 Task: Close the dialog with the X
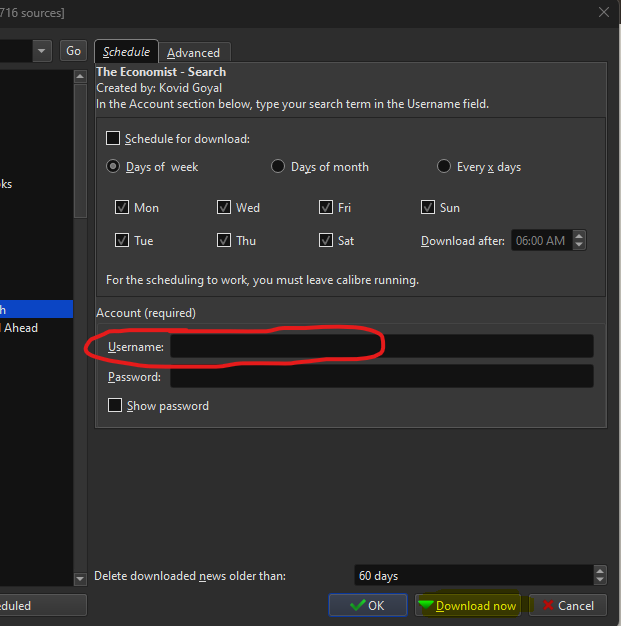[604, 12]
